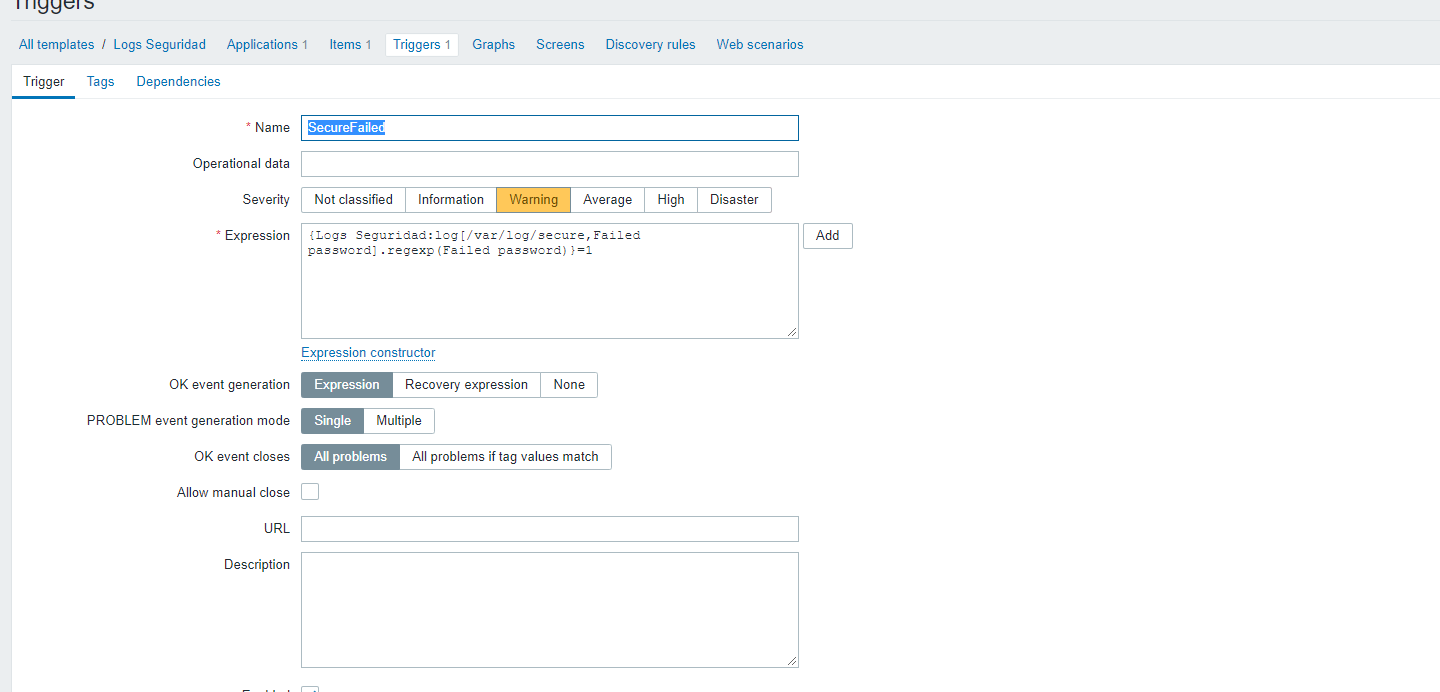Pick Information severity
The width and height of the screenshot is (1440, 692).
(x=451, y=199)
